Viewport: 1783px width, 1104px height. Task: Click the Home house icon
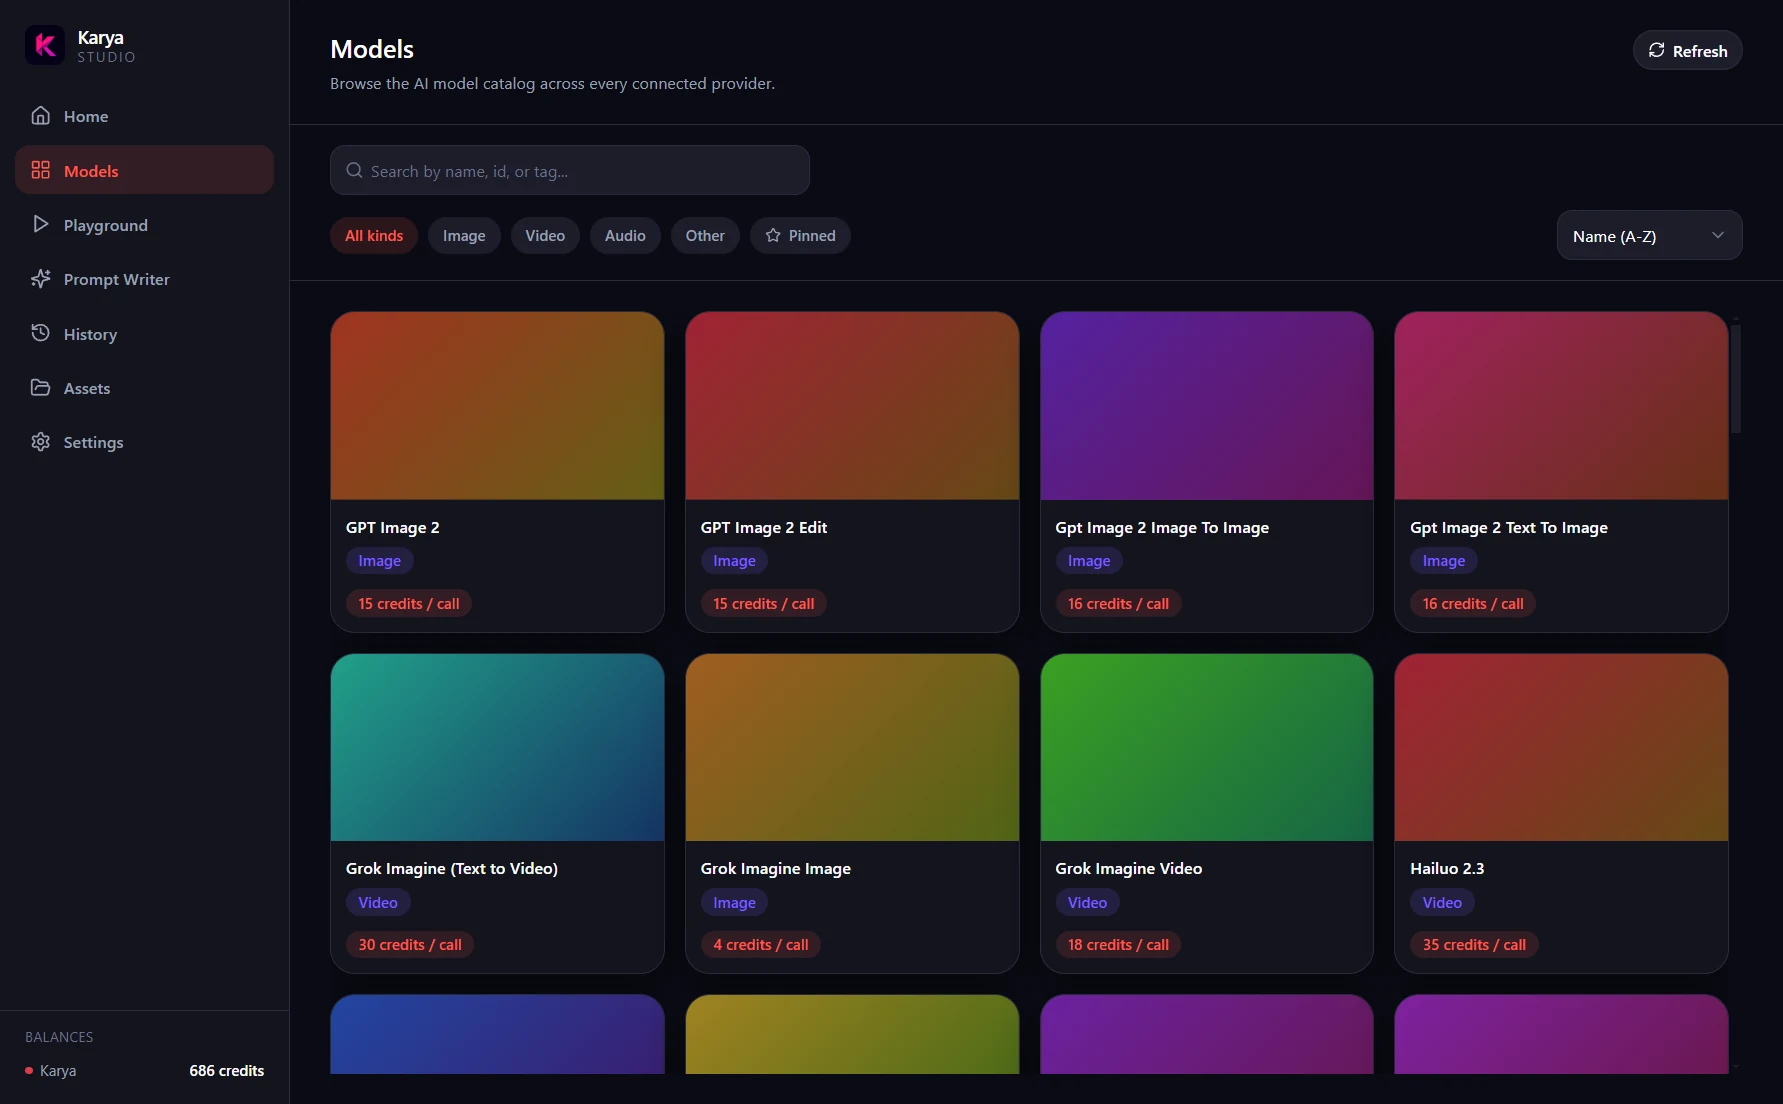(x=40, y=116)
